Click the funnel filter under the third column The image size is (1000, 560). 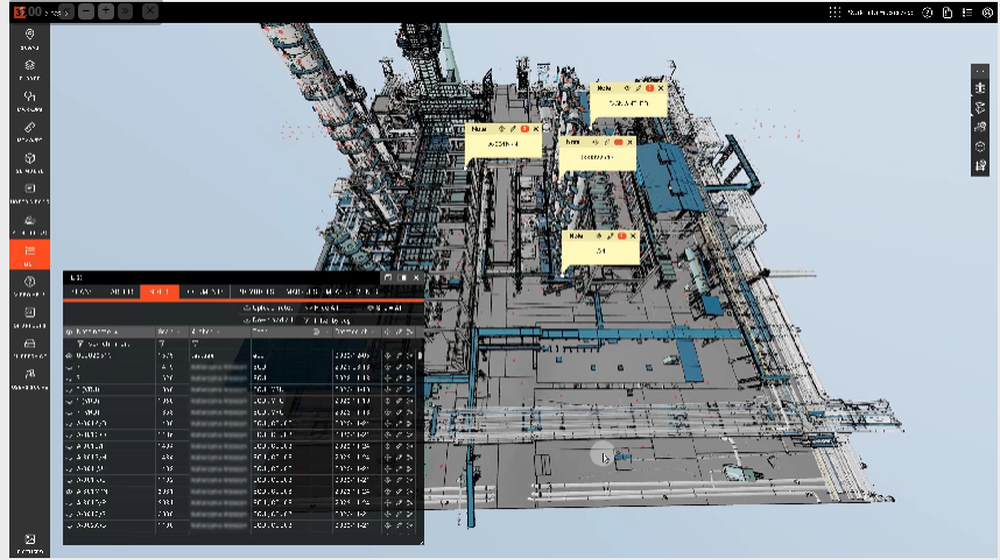(195, 344)
